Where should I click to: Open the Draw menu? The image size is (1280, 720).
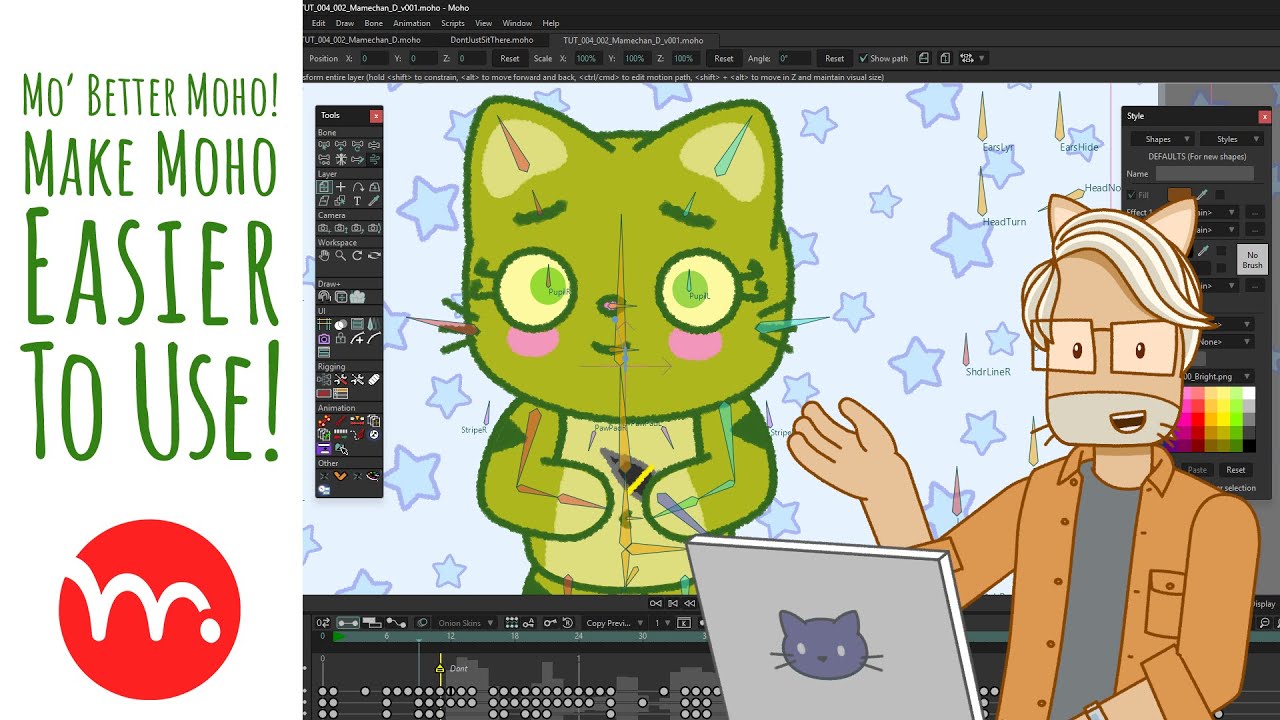click(x=344, y=23)
